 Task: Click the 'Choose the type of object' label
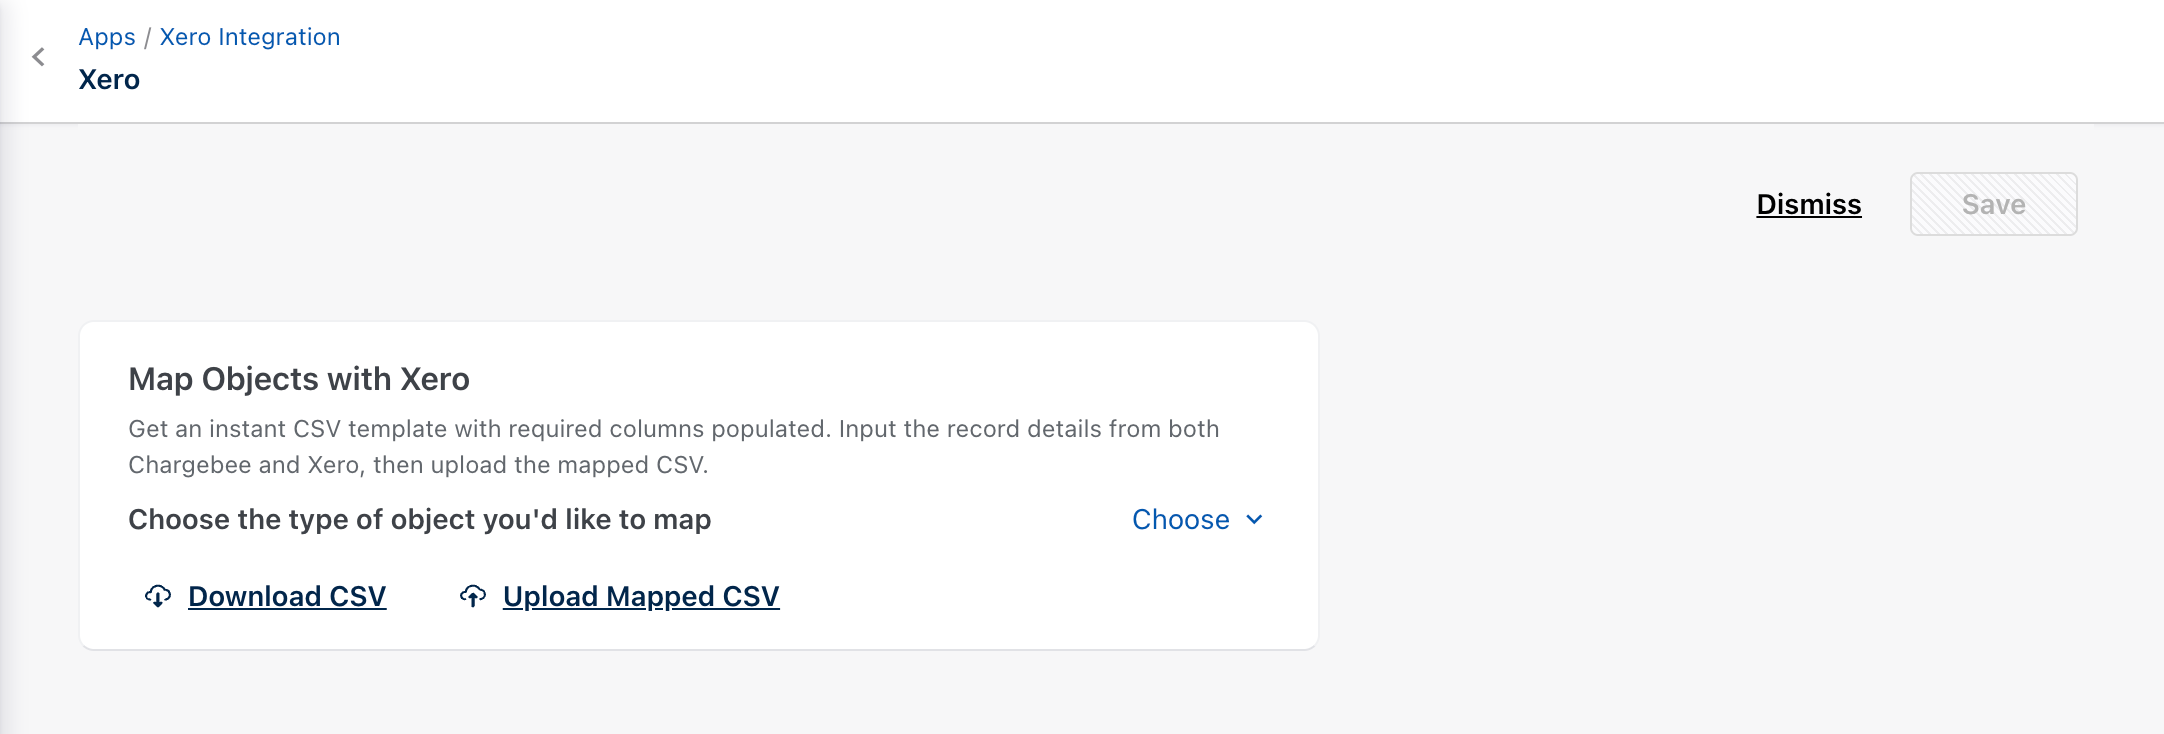pyautogui.click(x=420, y=520)
